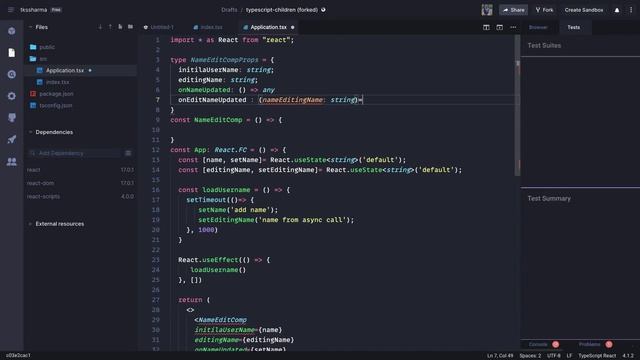Click the red Problems count badge
This screenshot has height=360, width=640.
pos(609,344)
